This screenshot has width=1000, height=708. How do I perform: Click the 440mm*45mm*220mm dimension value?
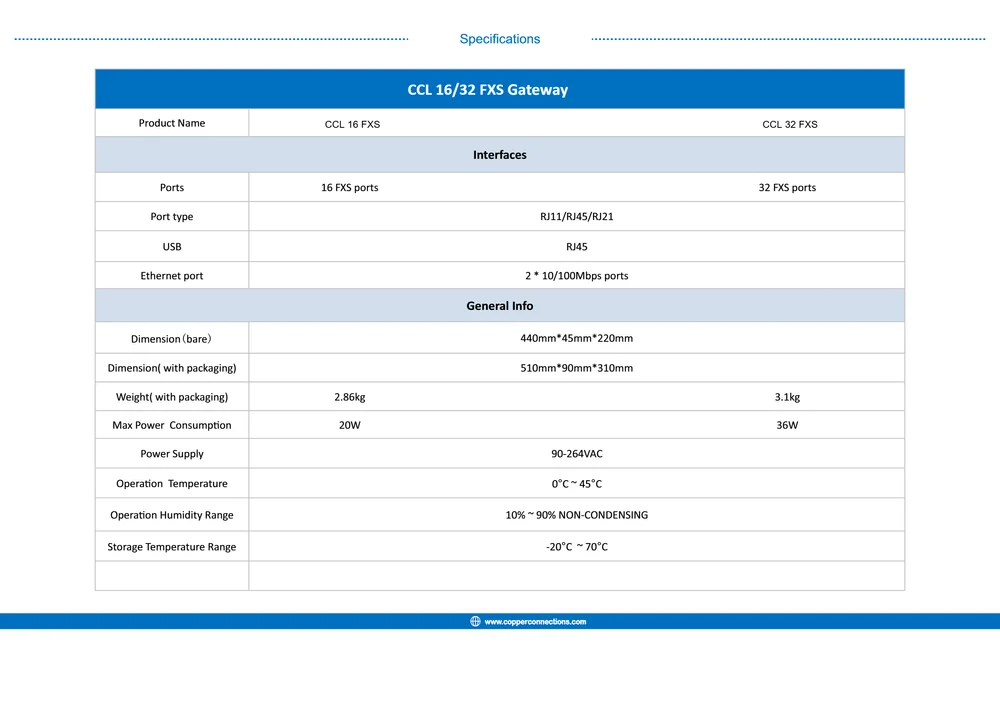tap(576, 338)
